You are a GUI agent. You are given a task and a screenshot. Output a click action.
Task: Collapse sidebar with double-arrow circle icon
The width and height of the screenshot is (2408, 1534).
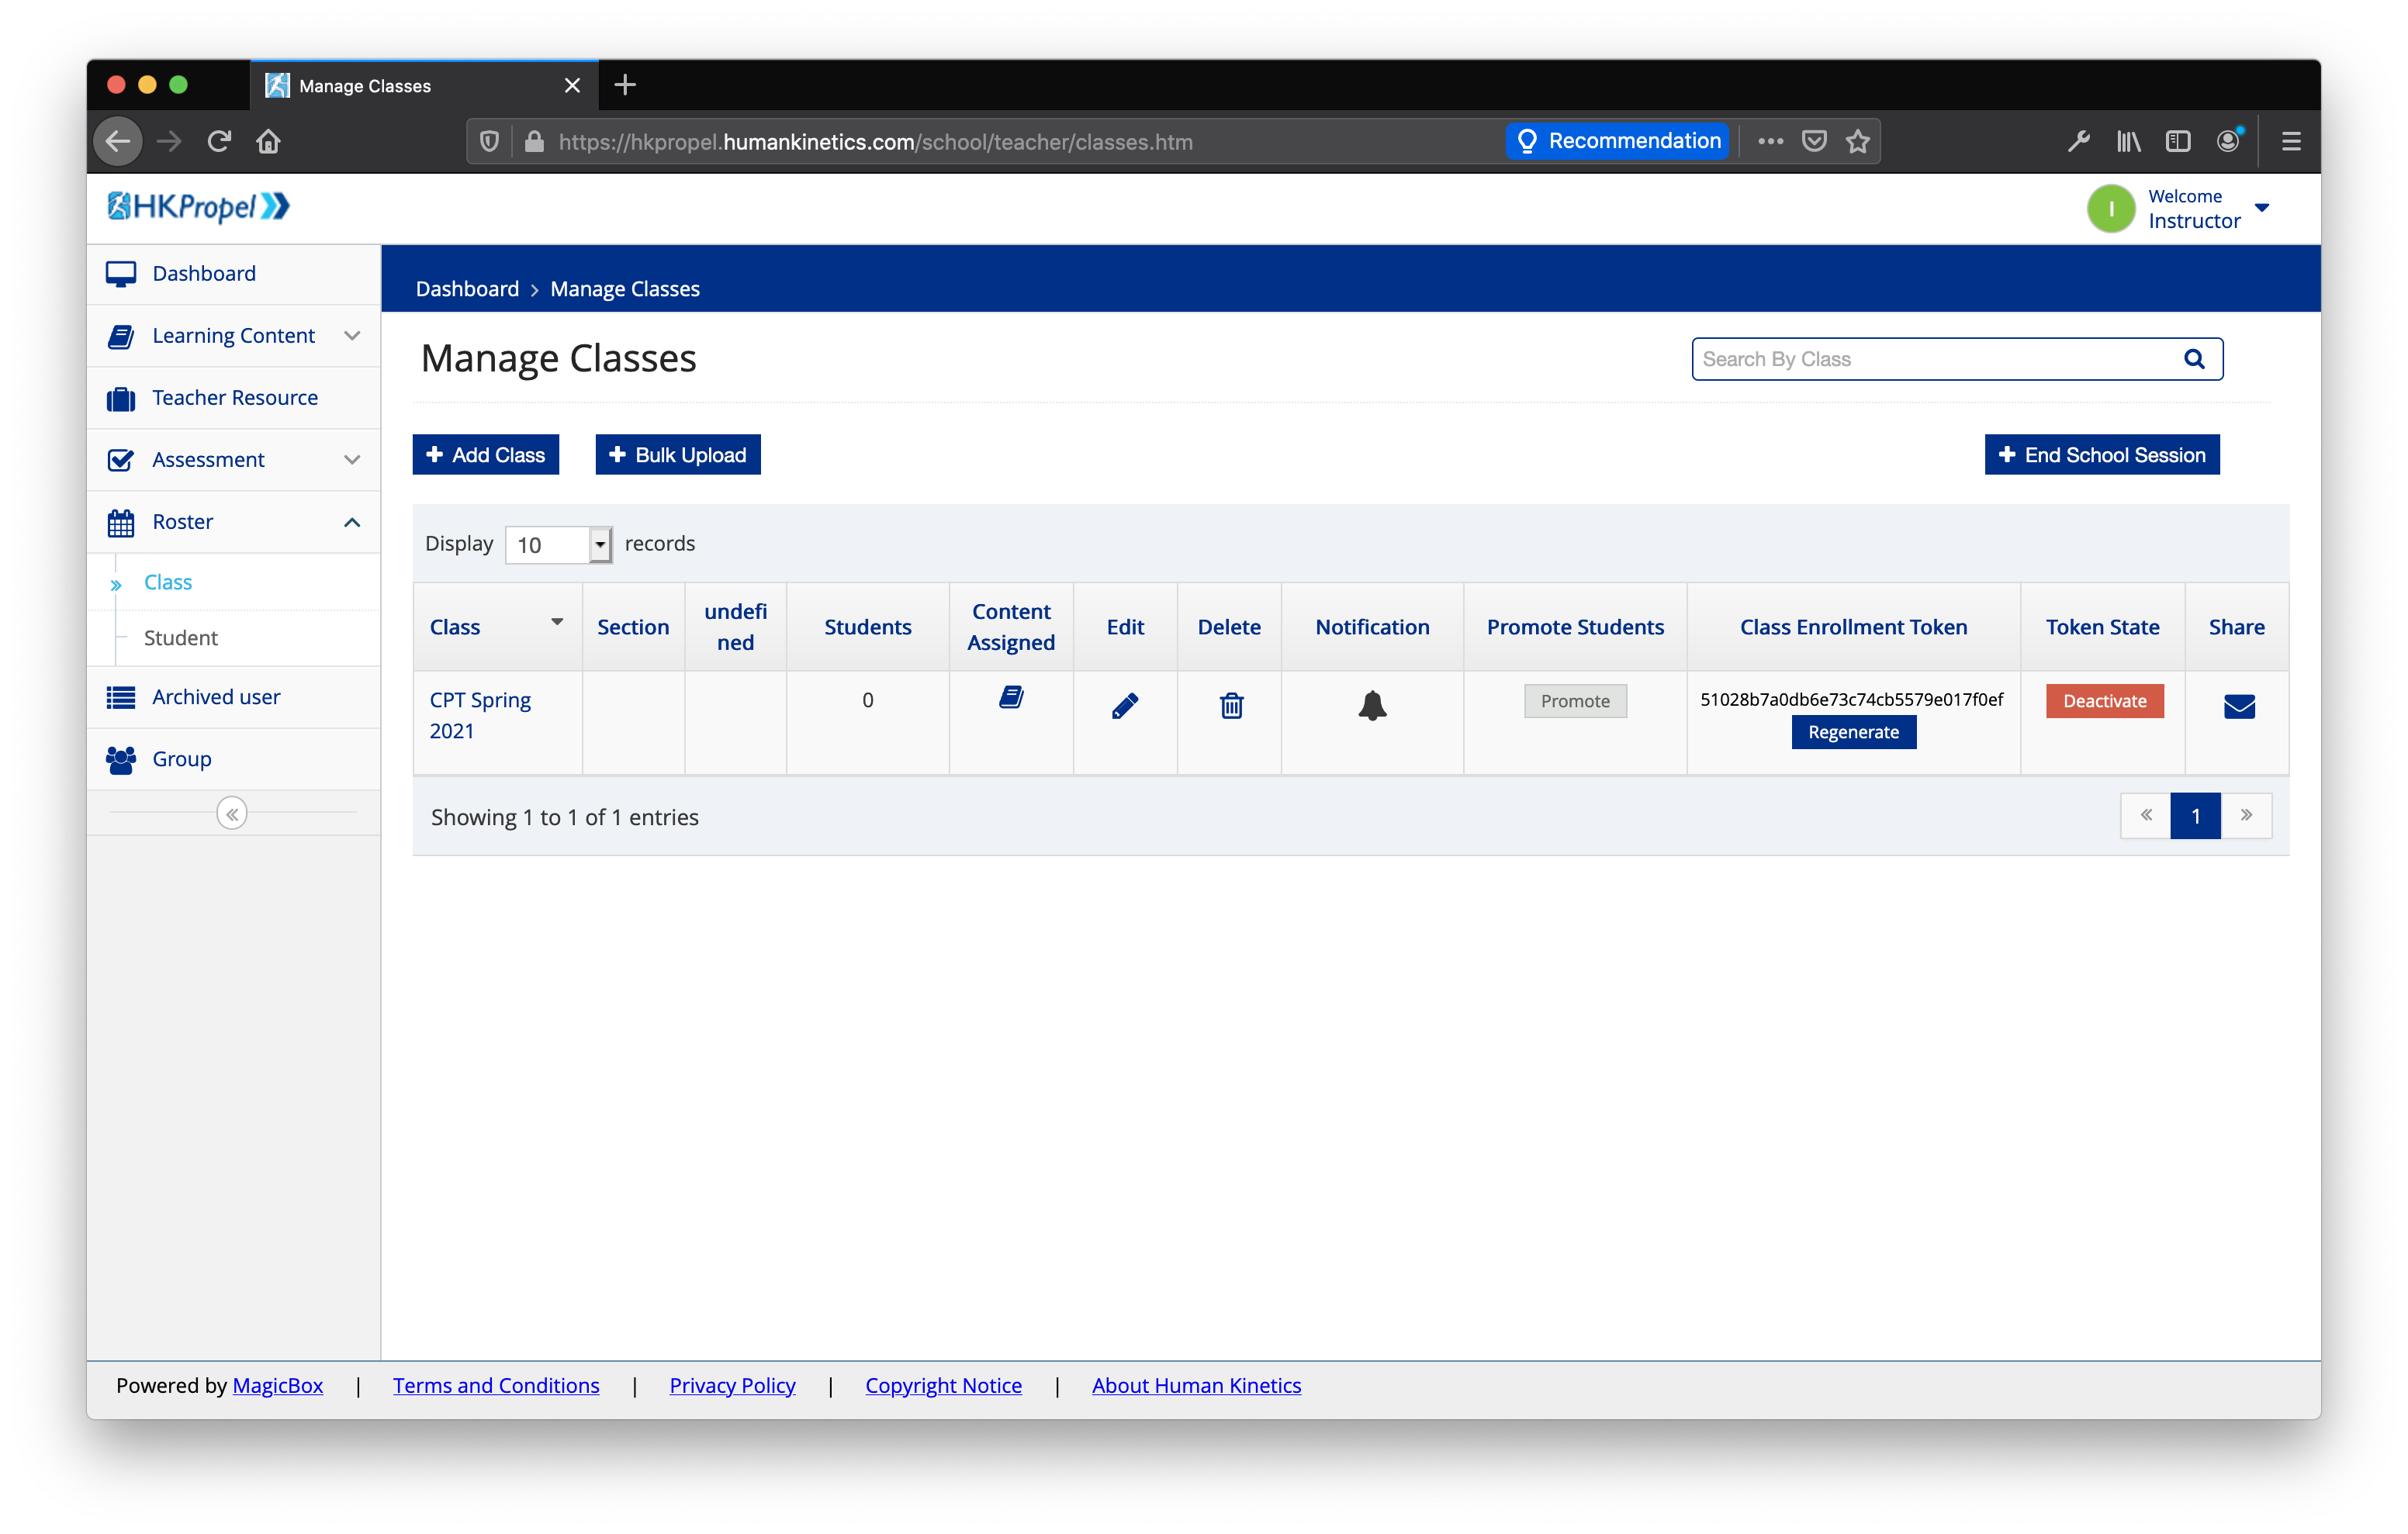[232, 814]
